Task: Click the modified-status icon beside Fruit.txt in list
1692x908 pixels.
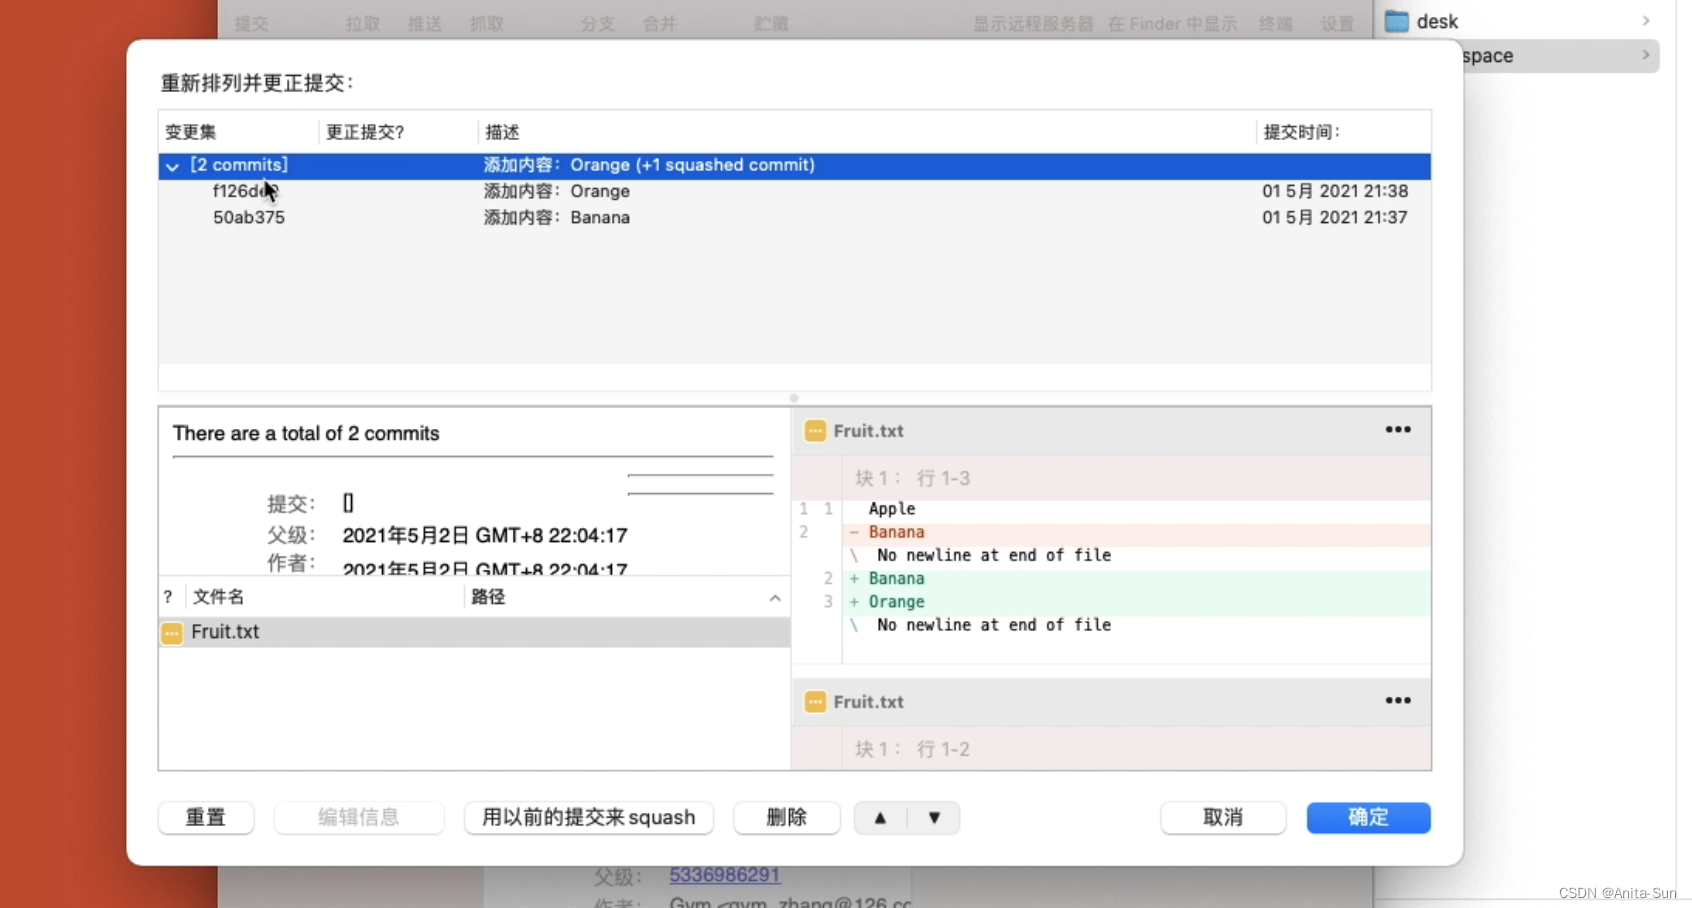Action: [172, 633]
